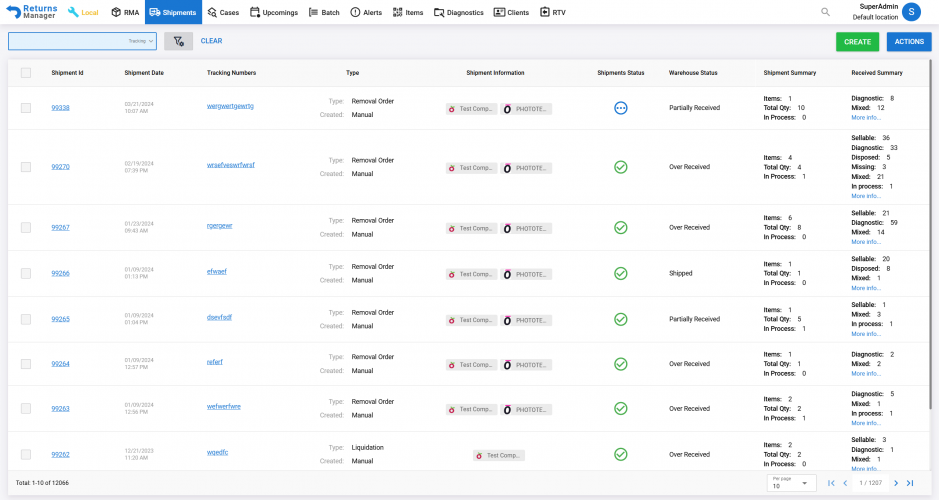Click the Test Comp chip in row 99262
The image size is (939, 500).
coord(498,456)
